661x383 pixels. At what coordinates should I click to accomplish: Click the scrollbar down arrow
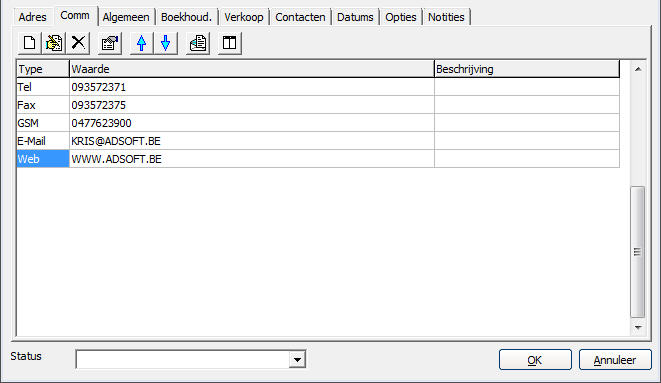tap(638, 327)
